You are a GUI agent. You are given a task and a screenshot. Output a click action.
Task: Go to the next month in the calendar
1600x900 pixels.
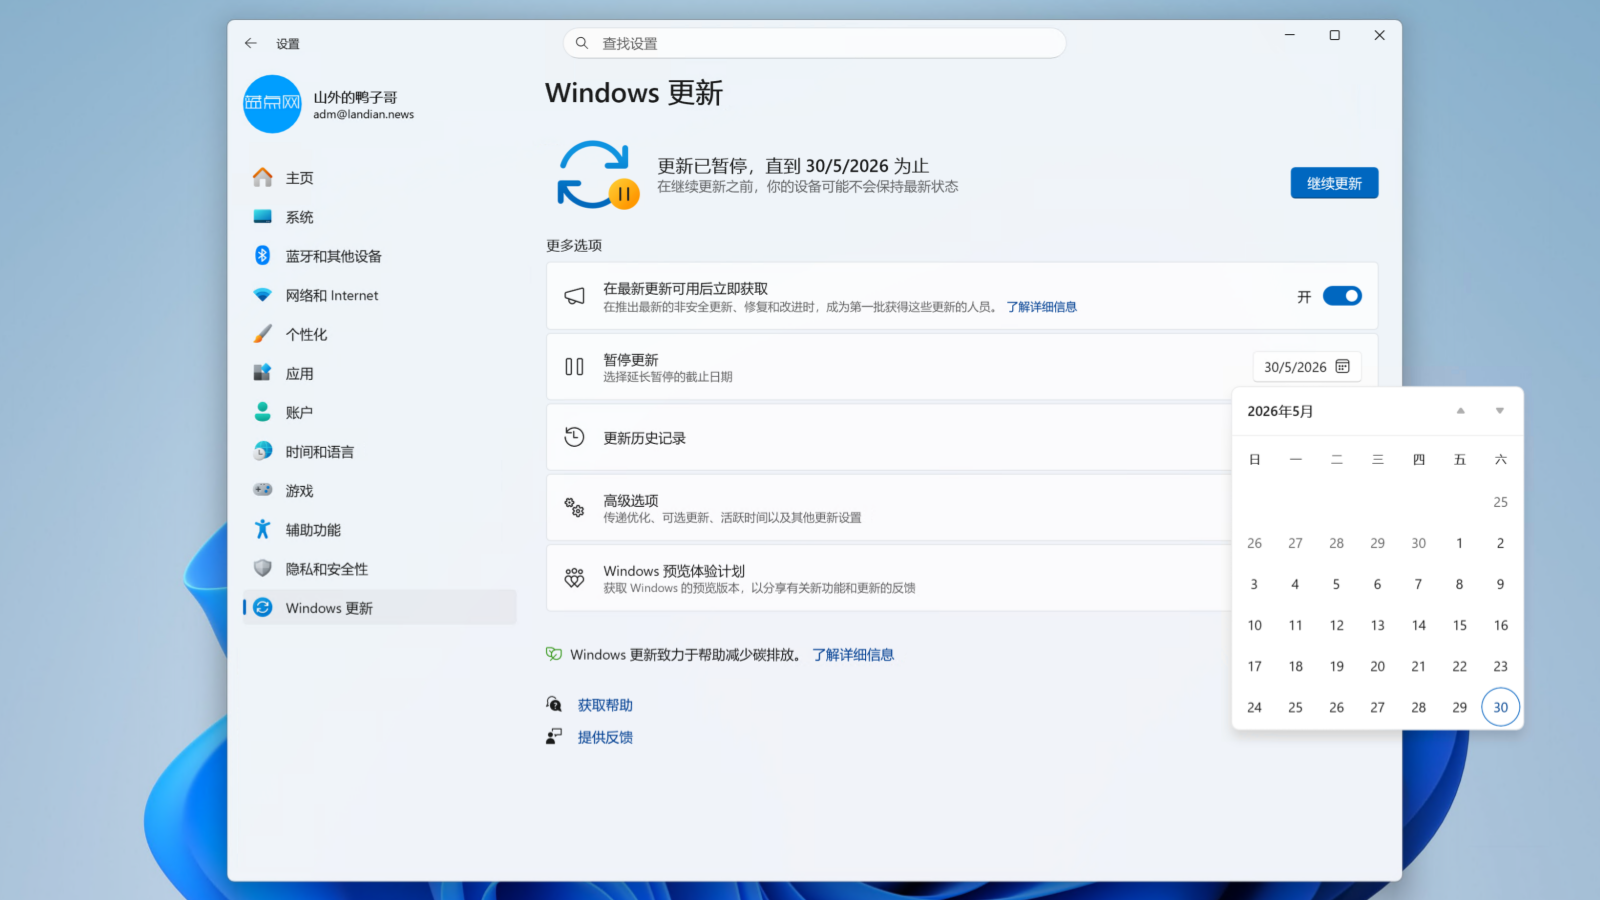(1499, 411)
